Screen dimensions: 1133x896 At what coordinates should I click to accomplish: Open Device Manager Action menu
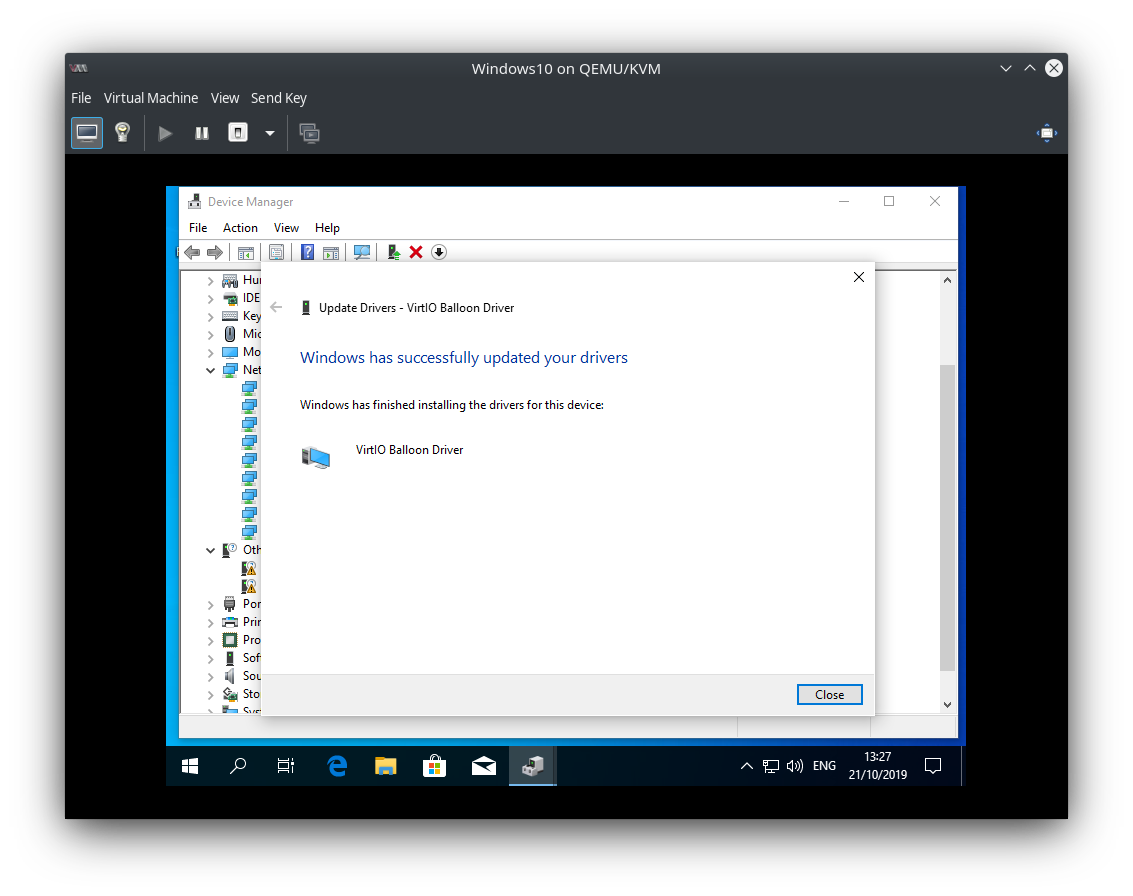[x=240, y=228]
